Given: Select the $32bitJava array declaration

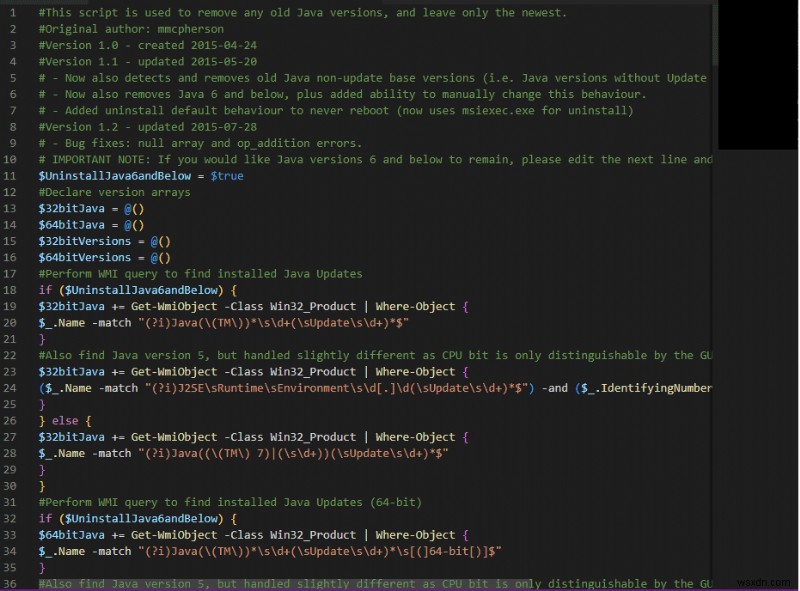Looking at the screenshot, I should coord(70,208).
